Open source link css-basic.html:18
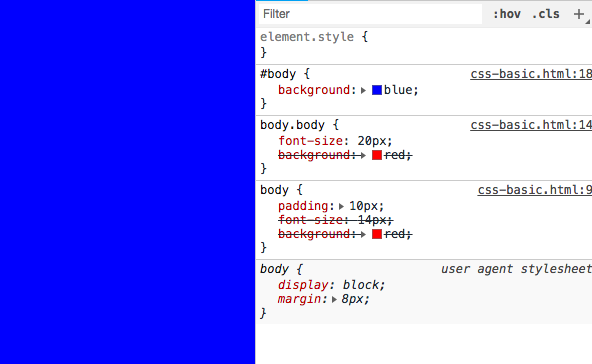 [x=531, y=74]
